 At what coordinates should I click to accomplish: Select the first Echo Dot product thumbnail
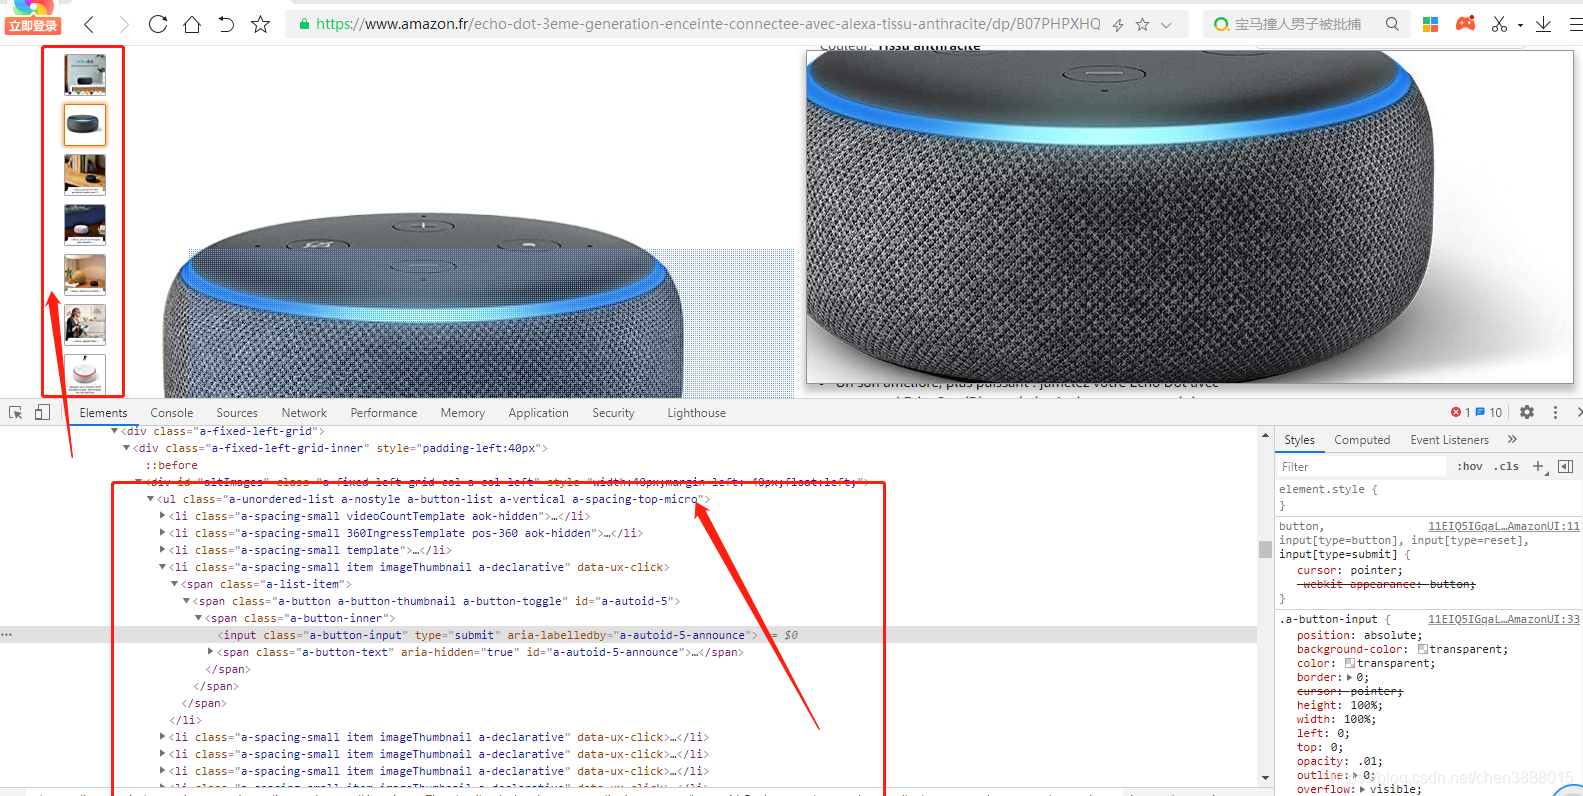click(85, 75)
